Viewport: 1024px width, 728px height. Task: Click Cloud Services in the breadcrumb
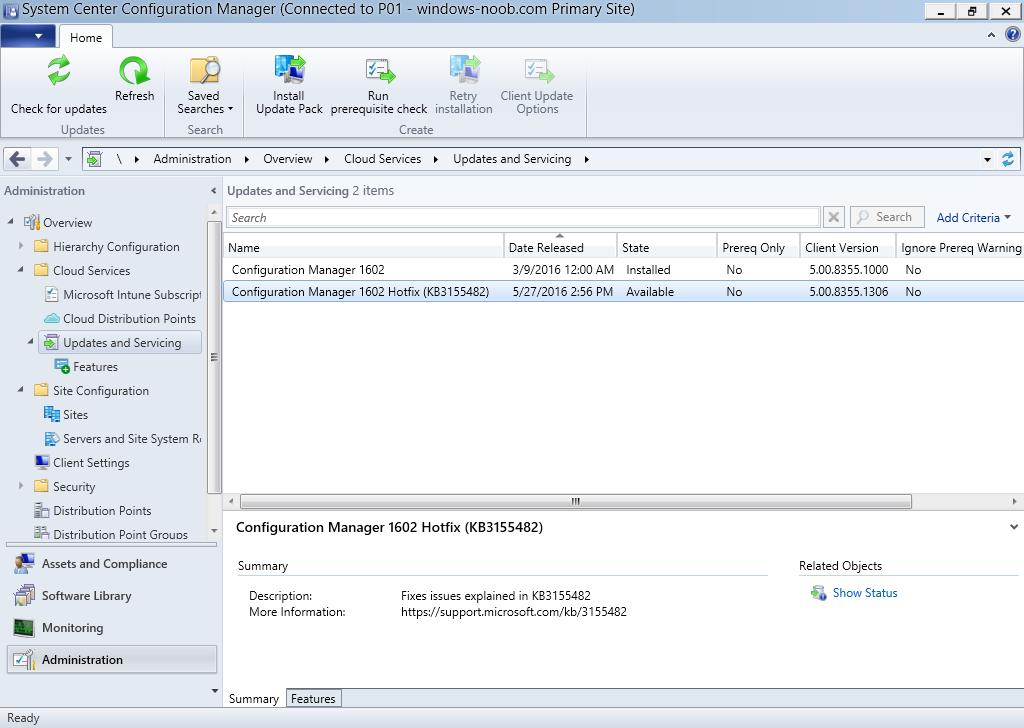(383, 159)
